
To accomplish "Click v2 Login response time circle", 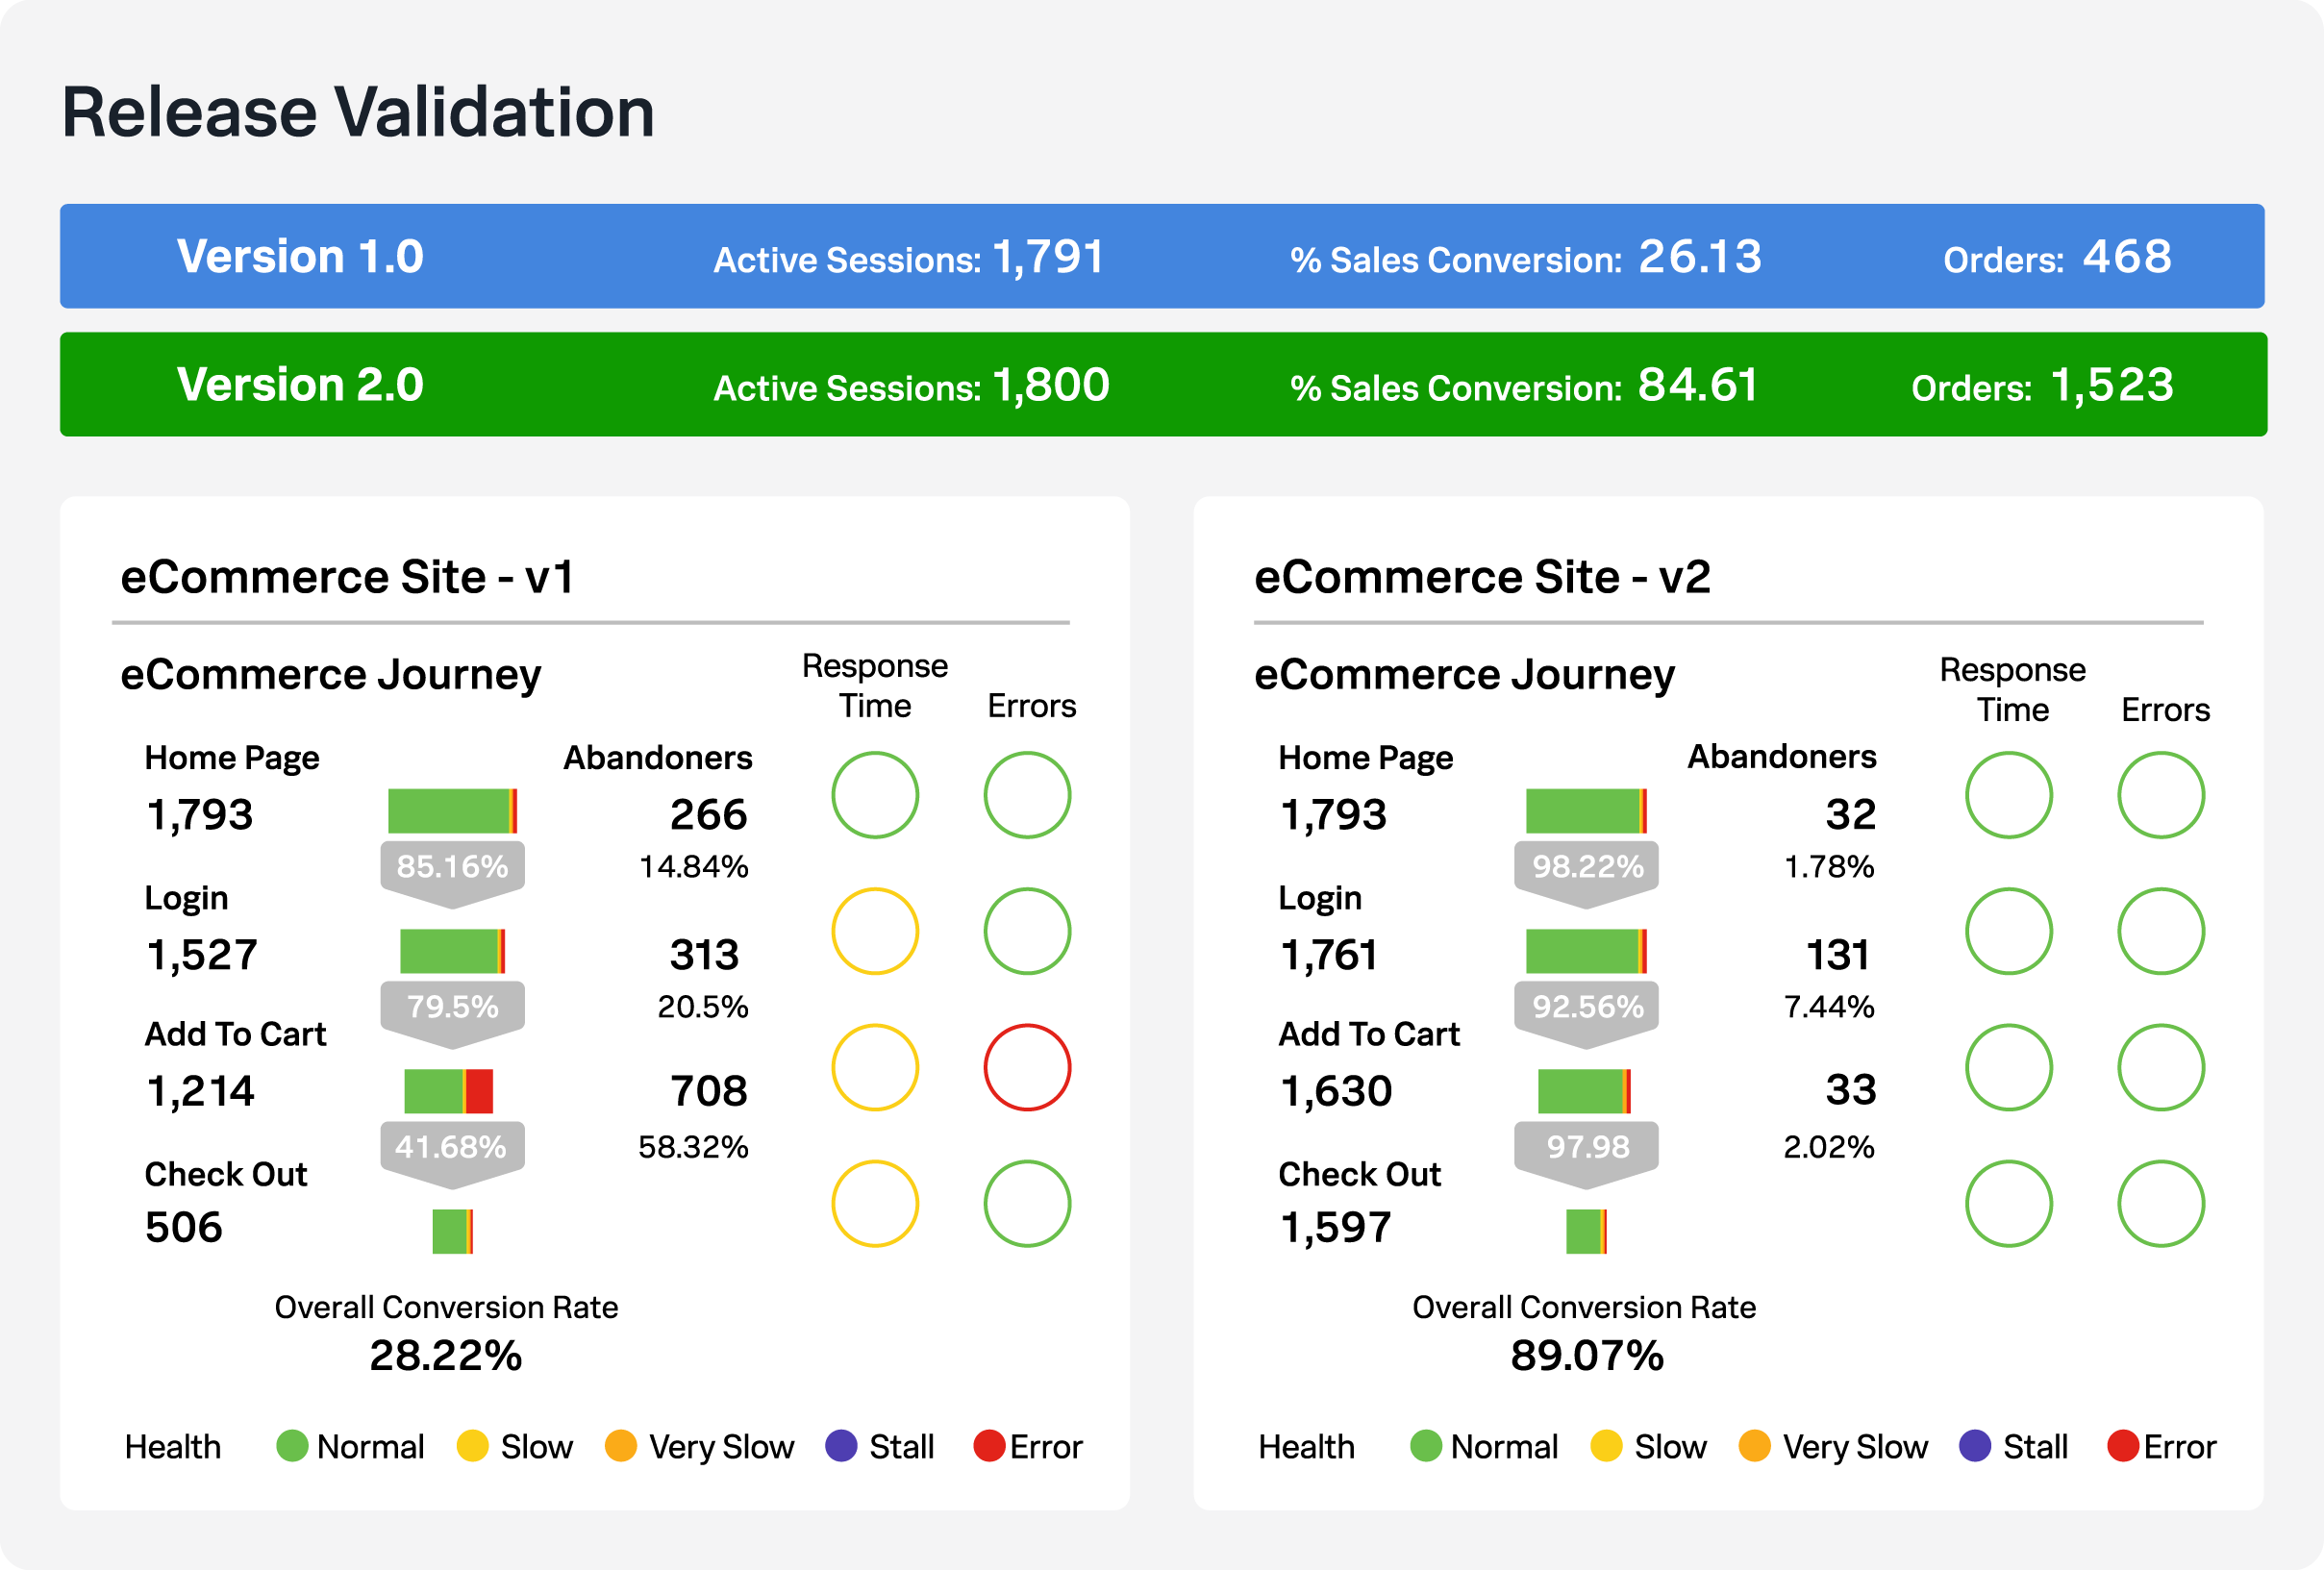I will (x=2009, y=931).
